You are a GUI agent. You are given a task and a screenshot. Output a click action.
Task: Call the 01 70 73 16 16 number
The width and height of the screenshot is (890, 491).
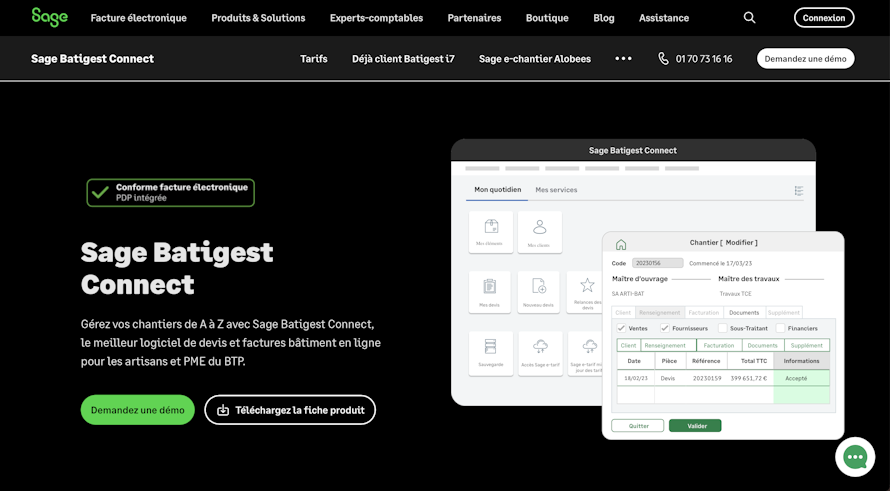[x=704, y=58]
